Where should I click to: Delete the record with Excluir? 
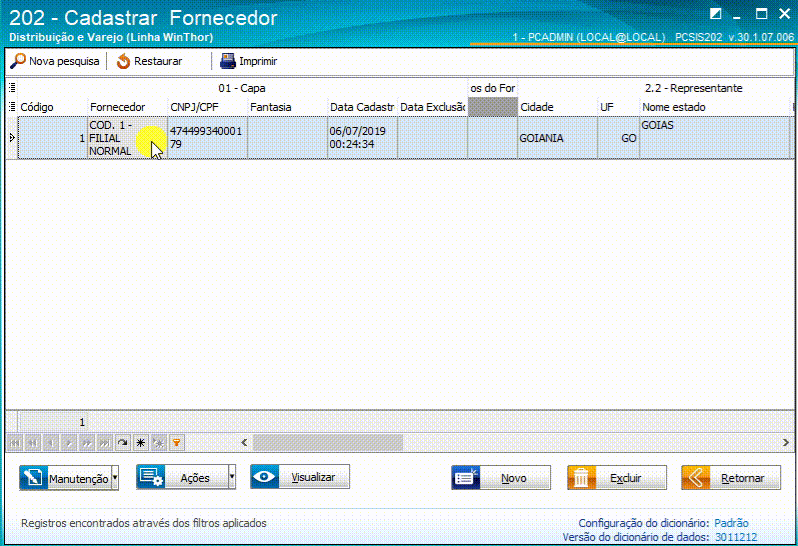(x=617, y=478)
